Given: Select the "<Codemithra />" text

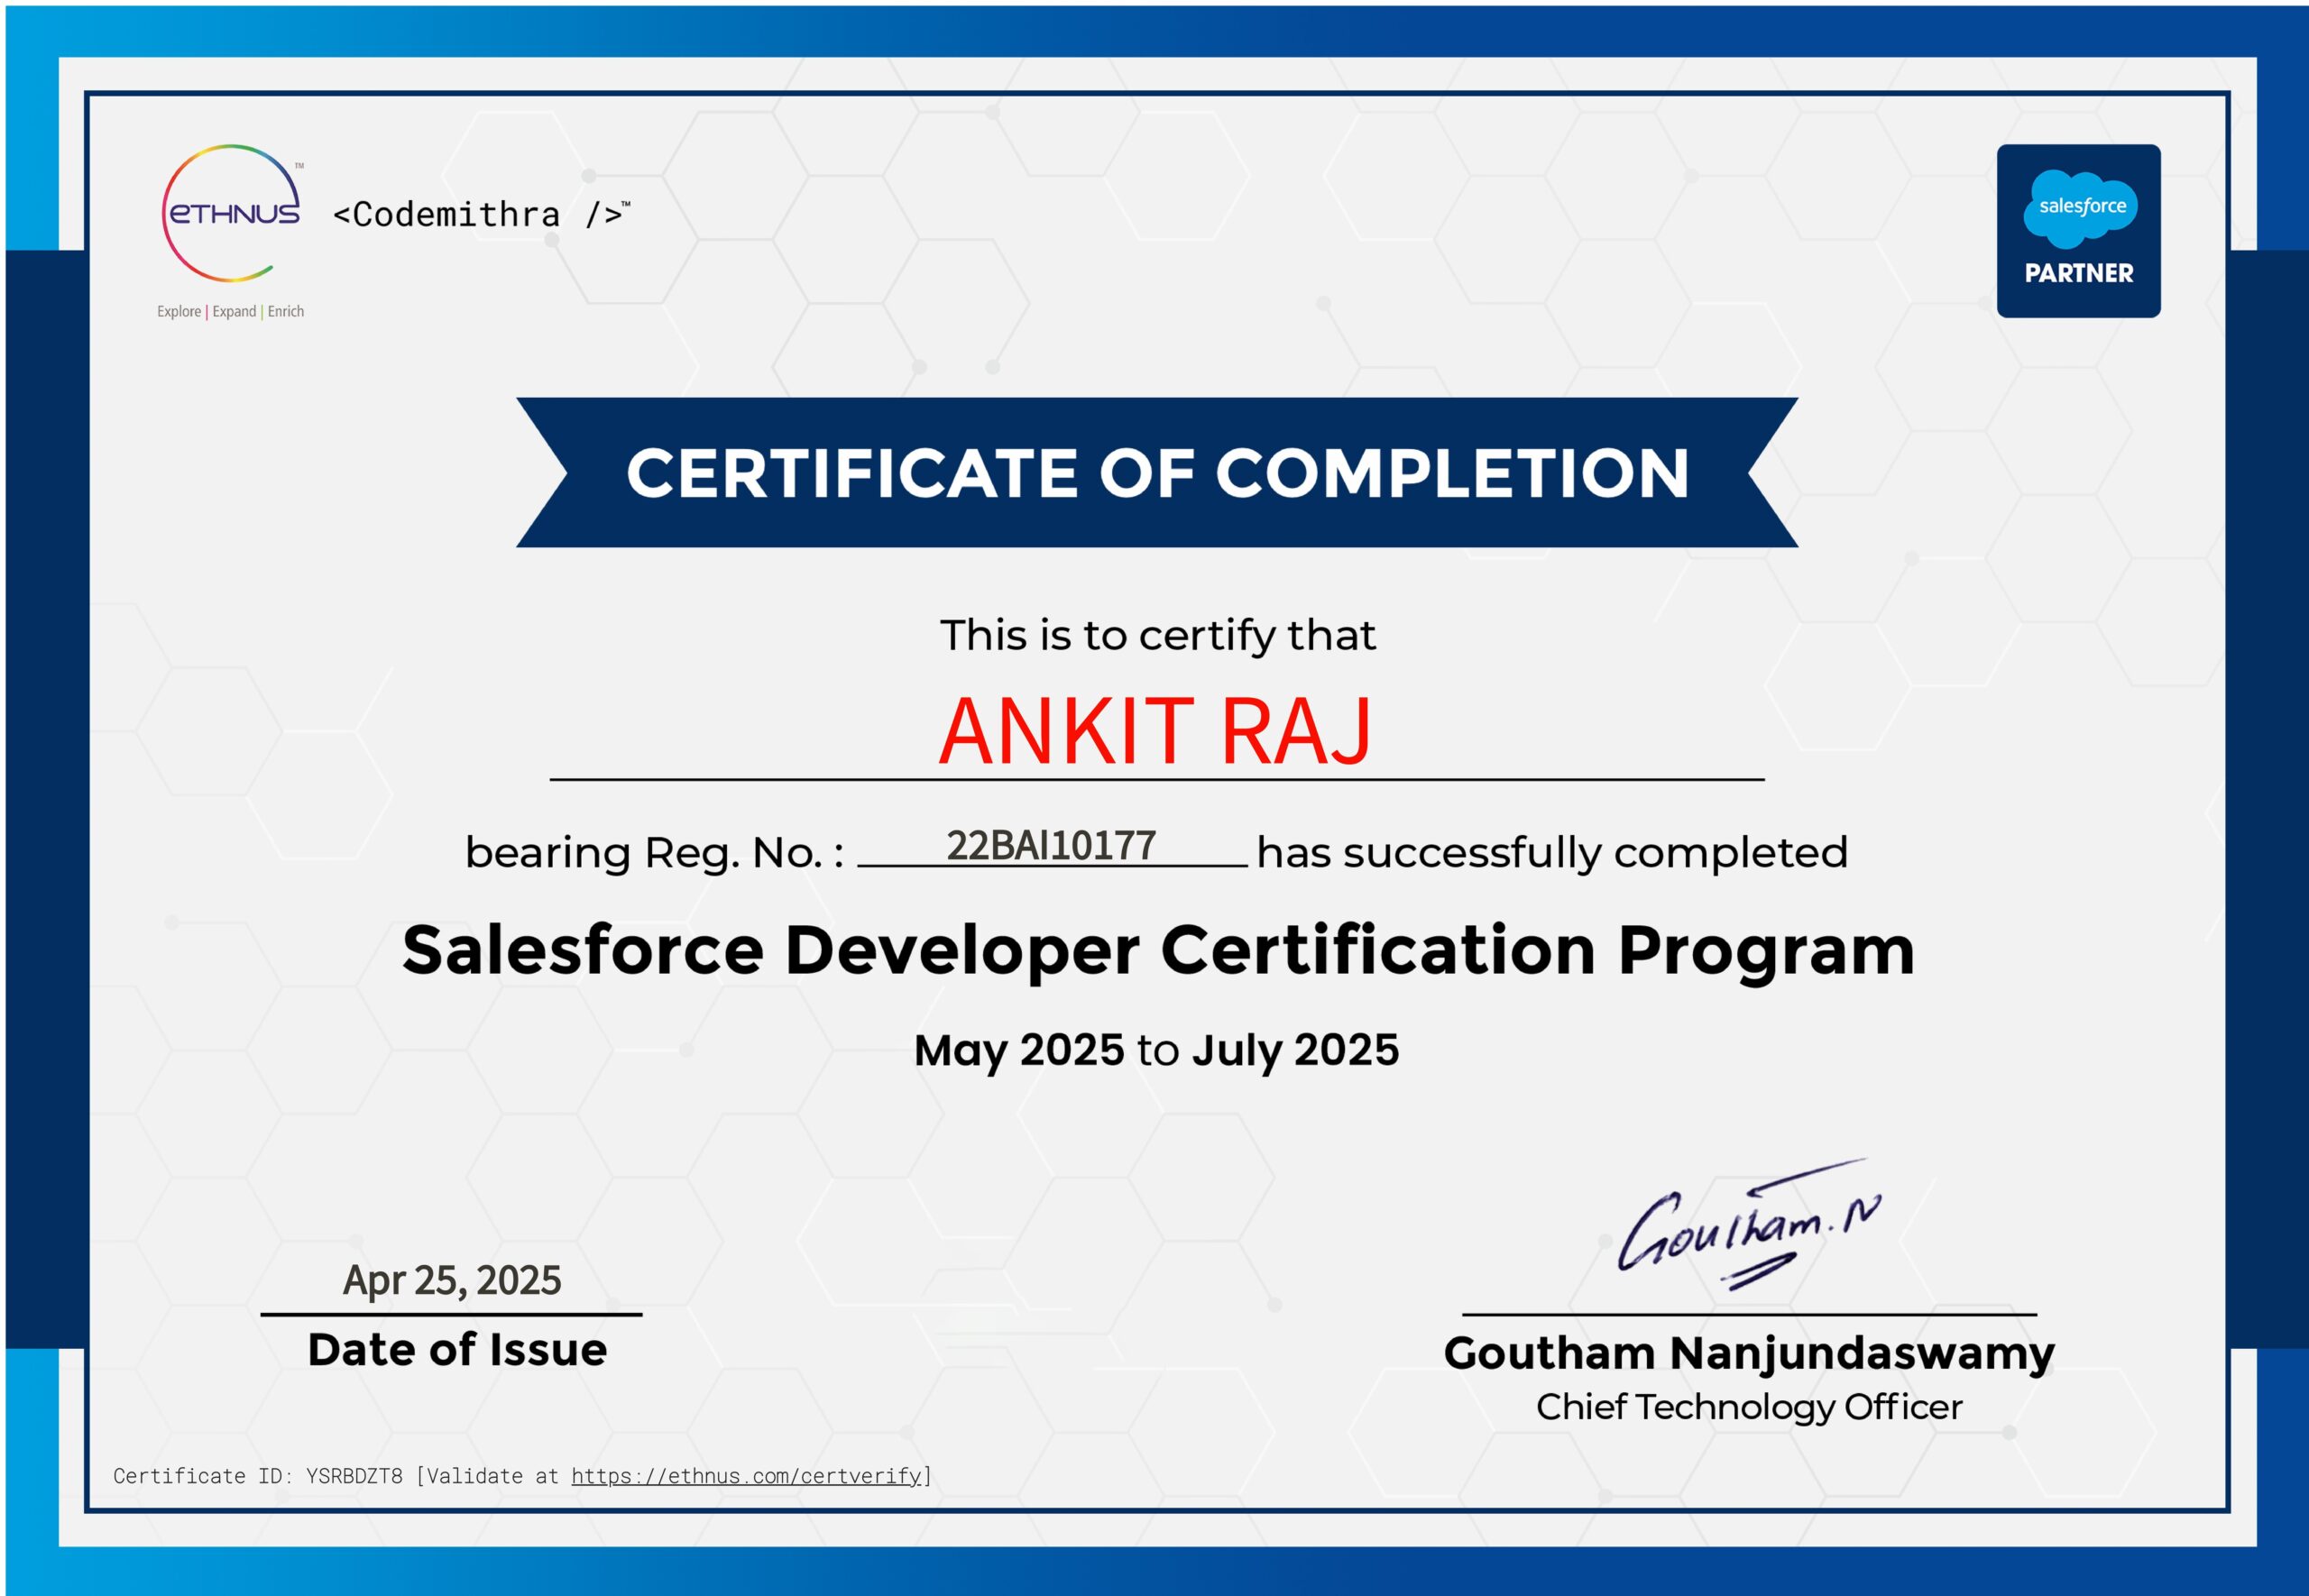Looking at the screenshot, I should coord(481,214).
